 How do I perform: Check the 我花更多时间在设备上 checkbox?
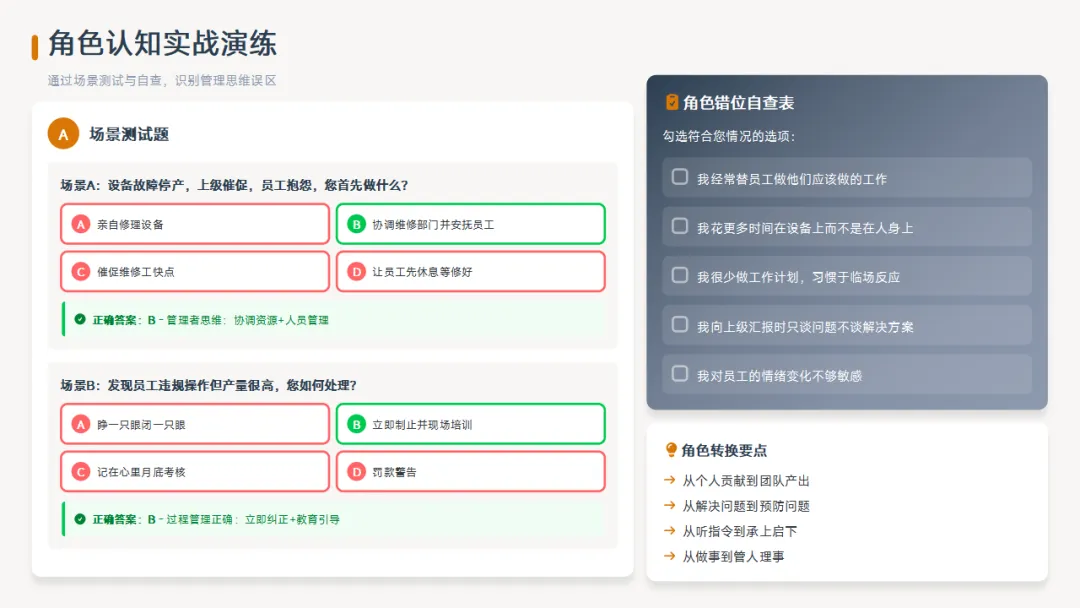point(680,226)
